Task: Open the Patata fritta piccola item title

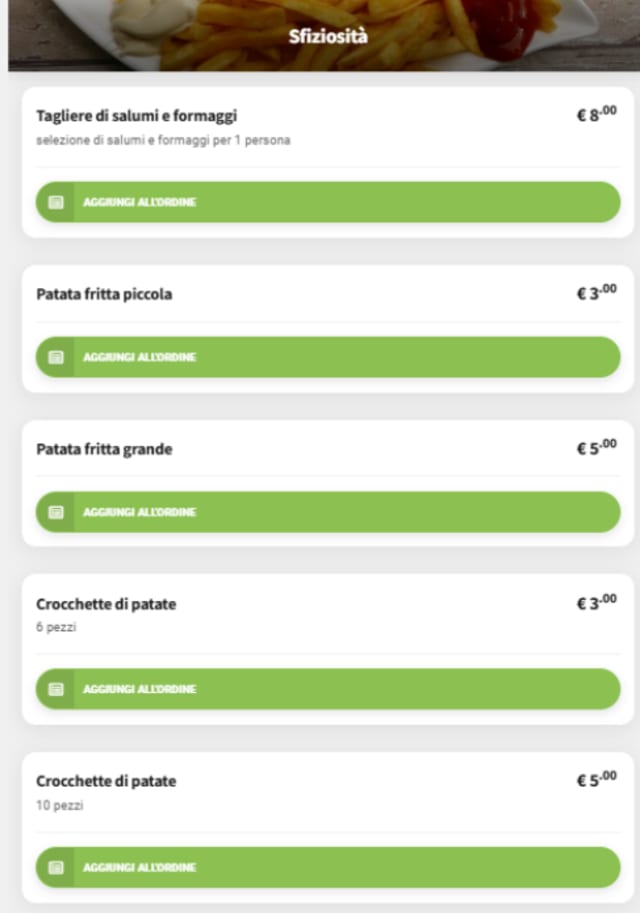Action: [x=104, y=294]
